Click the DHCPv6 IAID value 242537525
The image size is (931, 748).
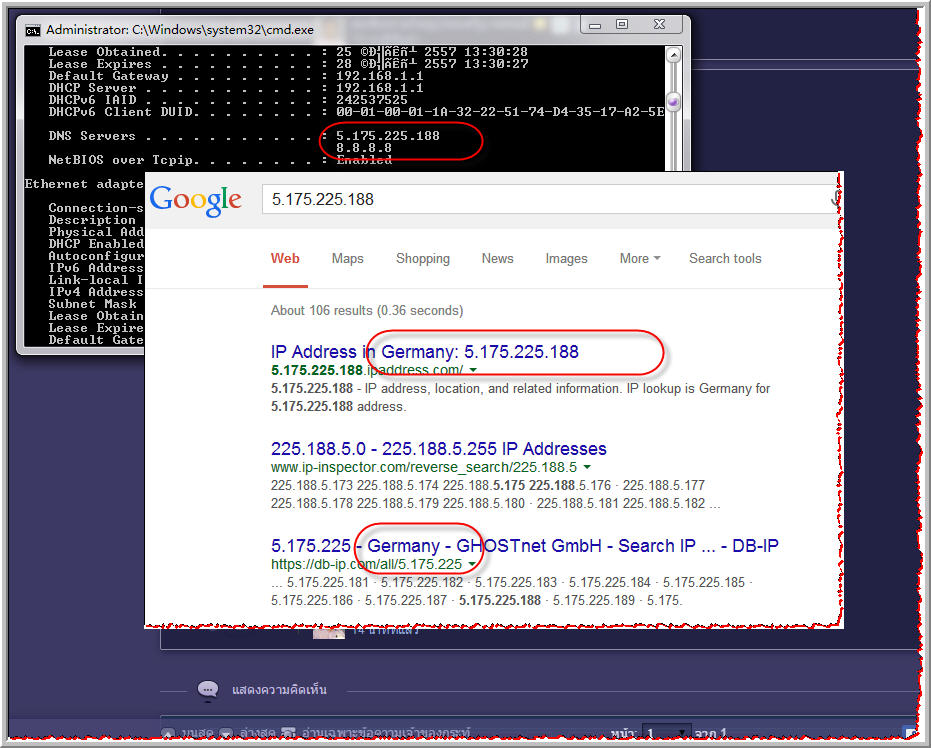click(x=372, y=100)
